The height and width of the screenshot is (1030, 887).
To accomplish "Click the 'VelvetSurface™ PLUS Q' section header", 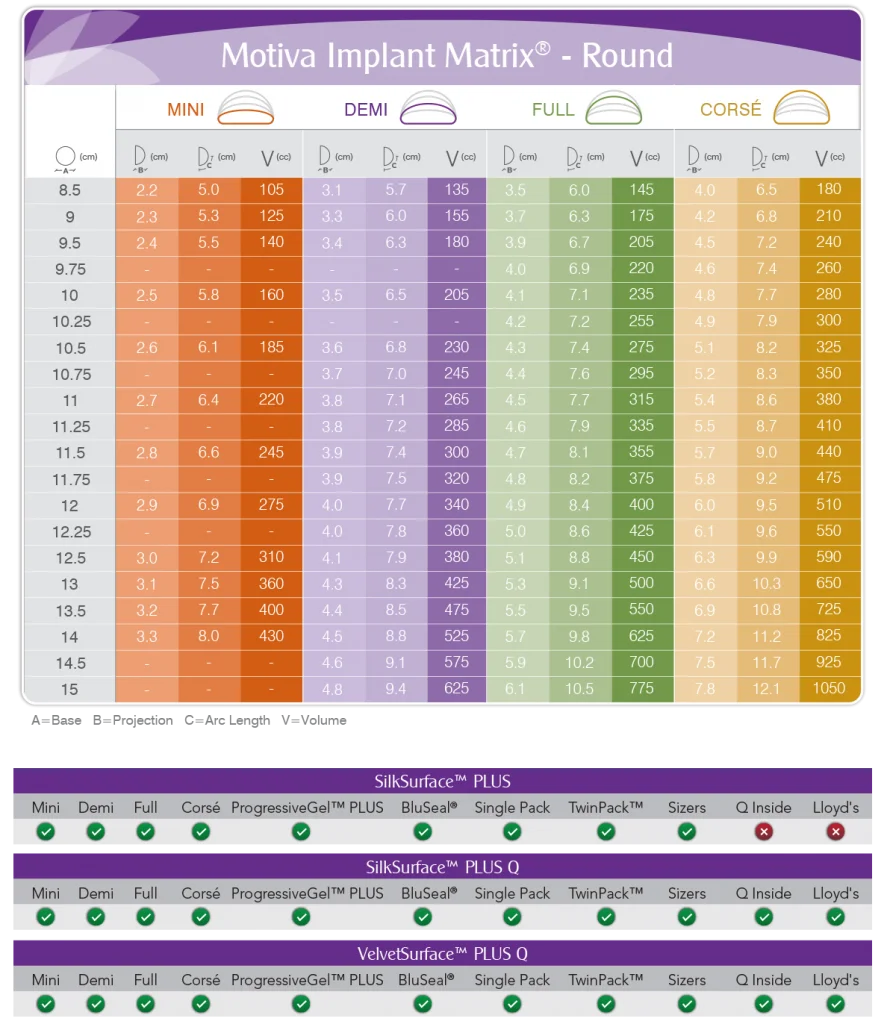I will (x=442, y=954).
